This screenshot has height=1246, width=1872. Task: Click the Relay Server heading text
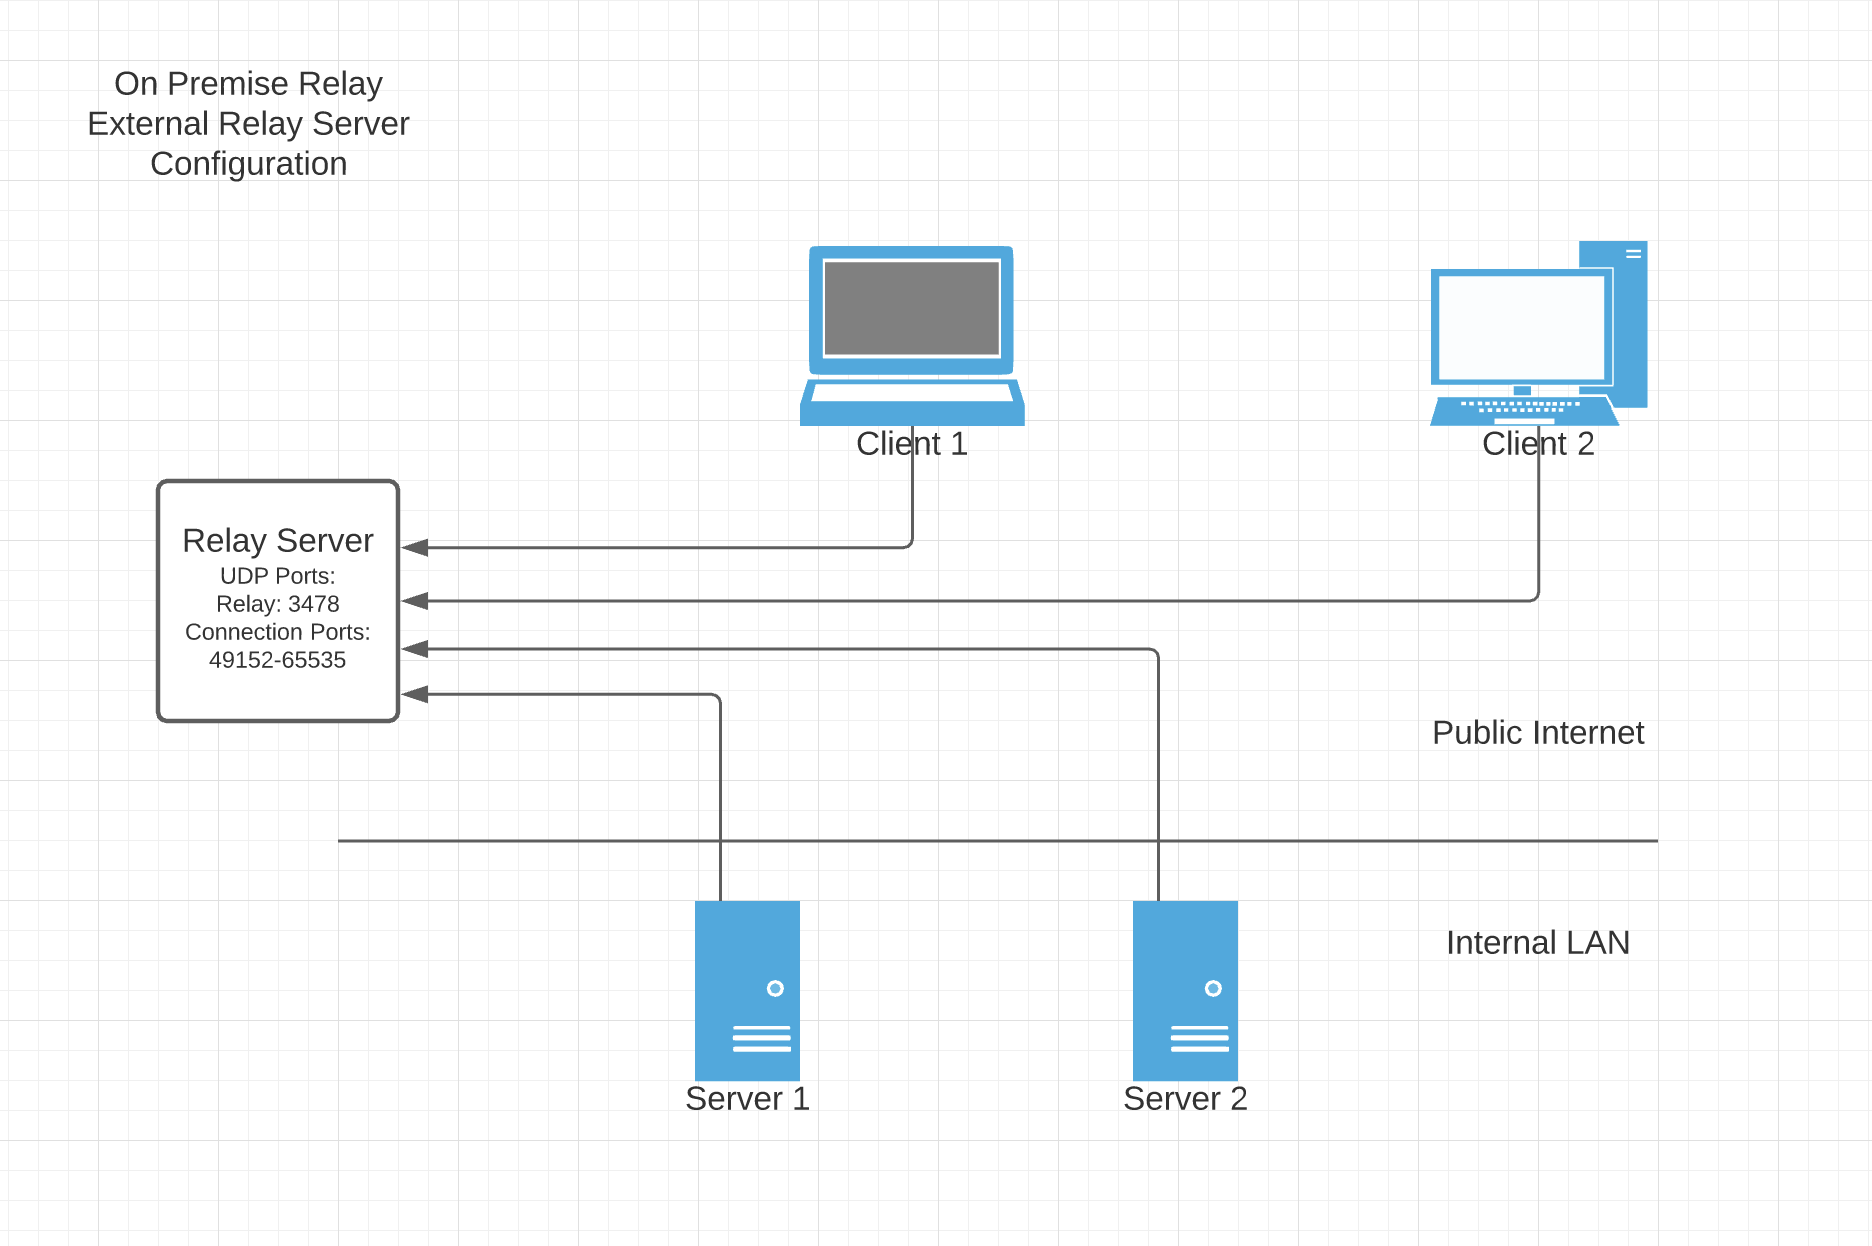(x=278, y=540)
